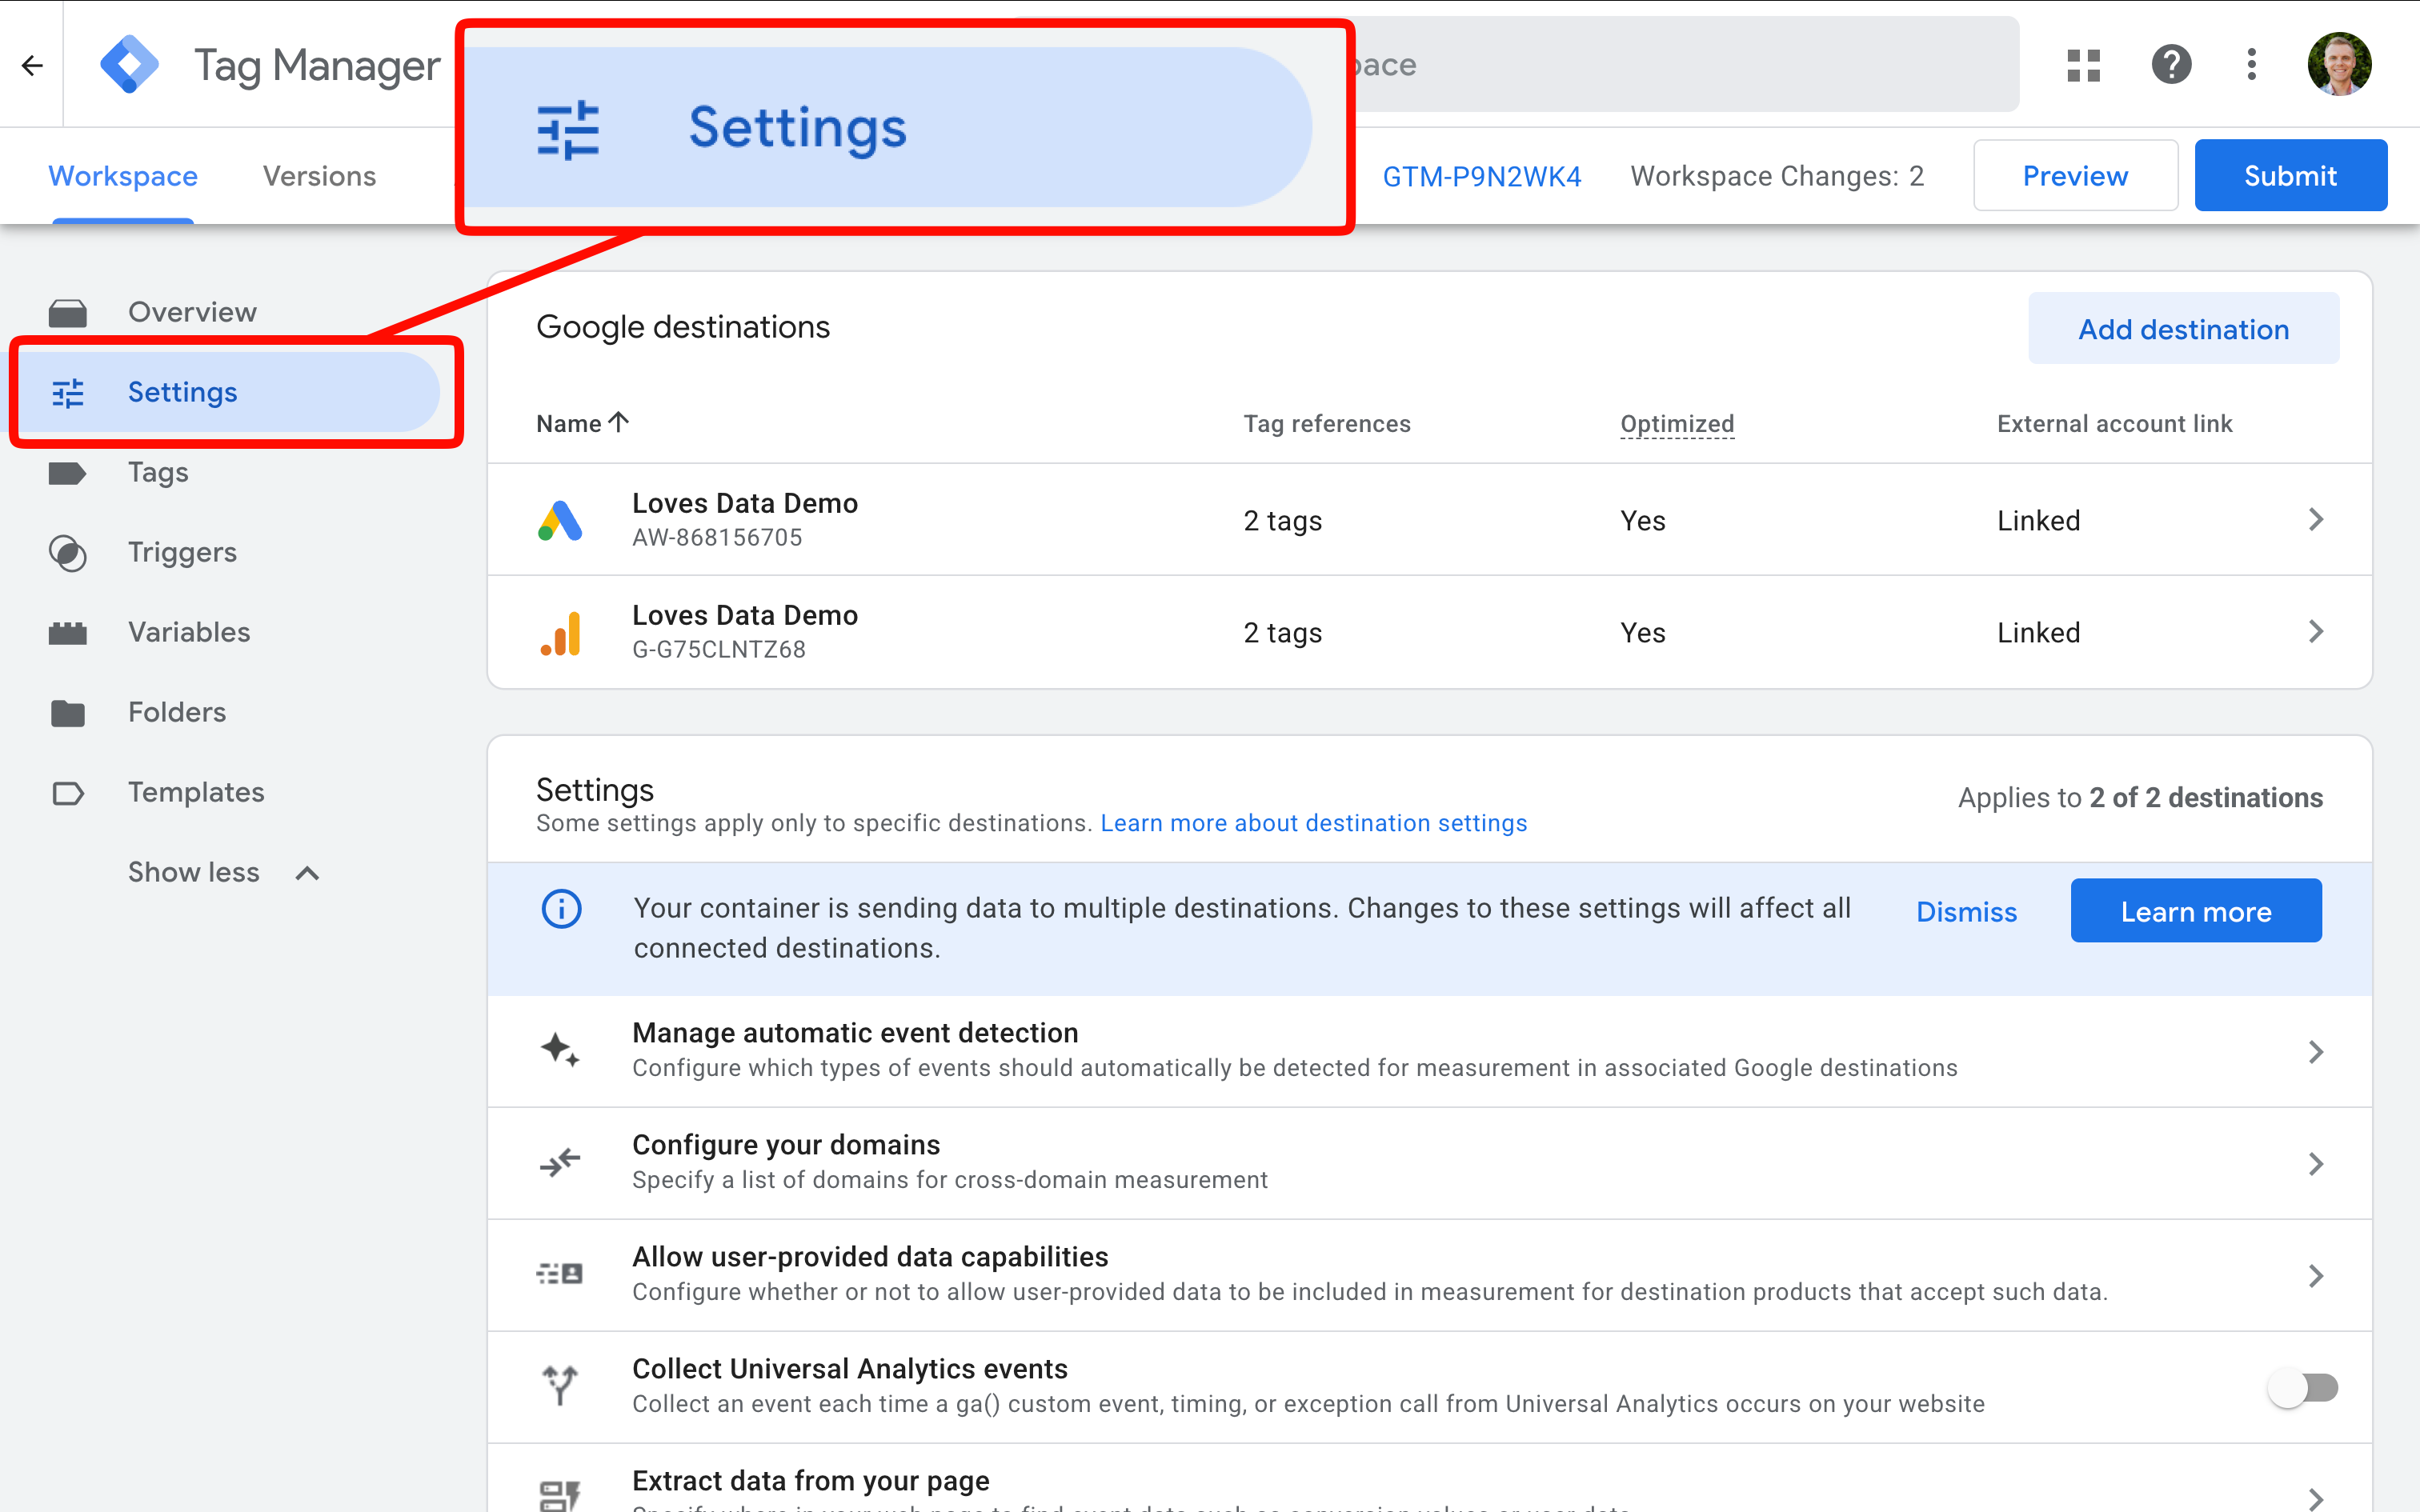
Task: Click the Configure your domains arrows icon
Action: (x=560, y=1162)
